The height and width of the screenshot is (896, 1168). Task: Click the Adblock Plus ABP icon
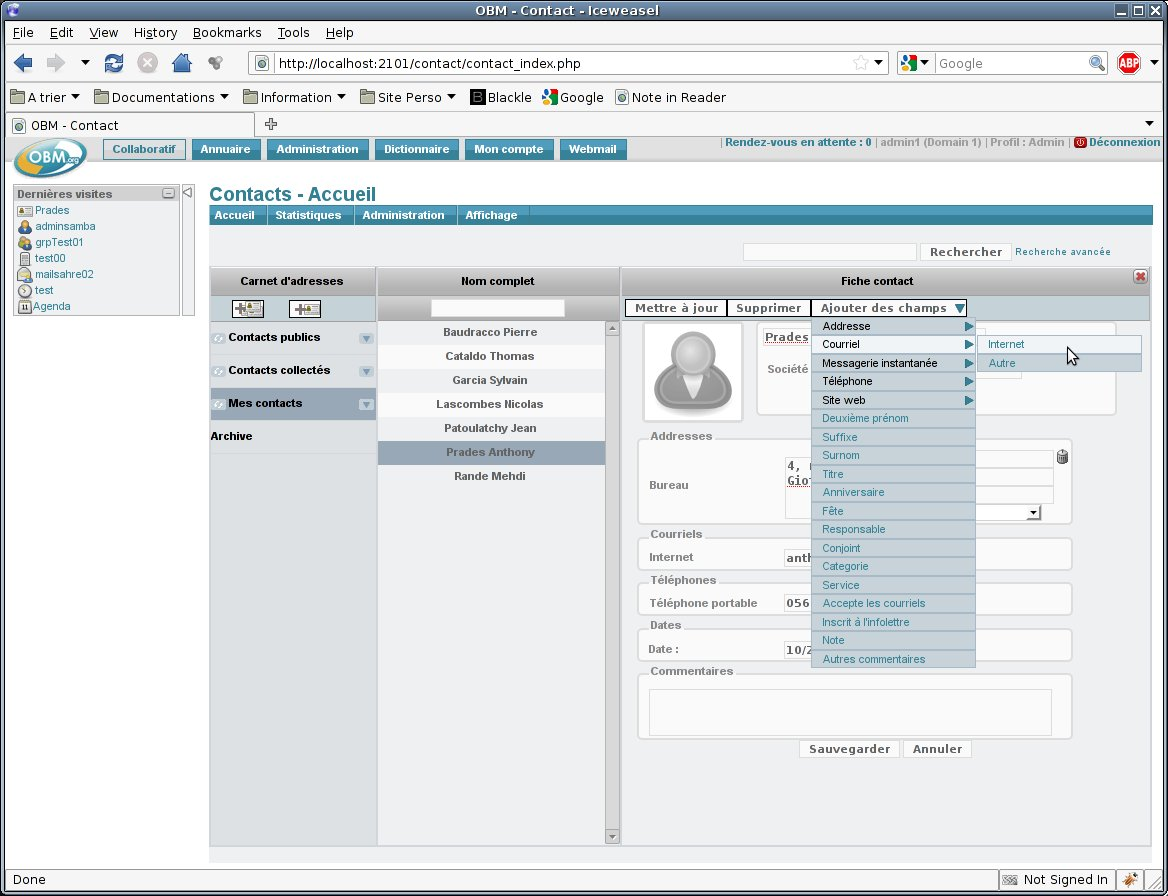click(1129, 63)
